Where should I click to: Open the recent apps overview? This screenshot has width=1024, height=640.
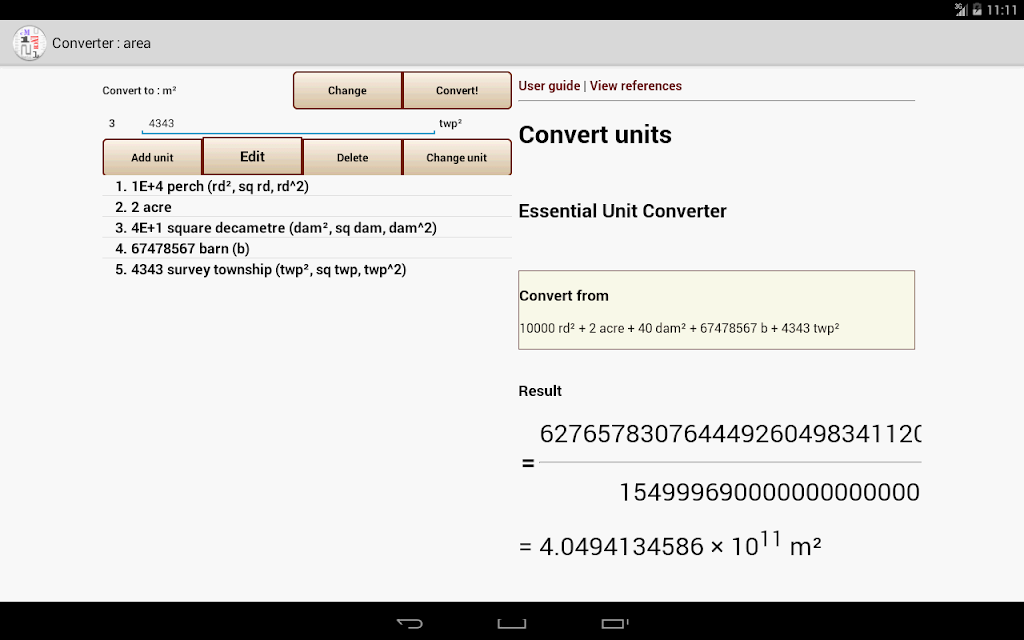point(614,623)
